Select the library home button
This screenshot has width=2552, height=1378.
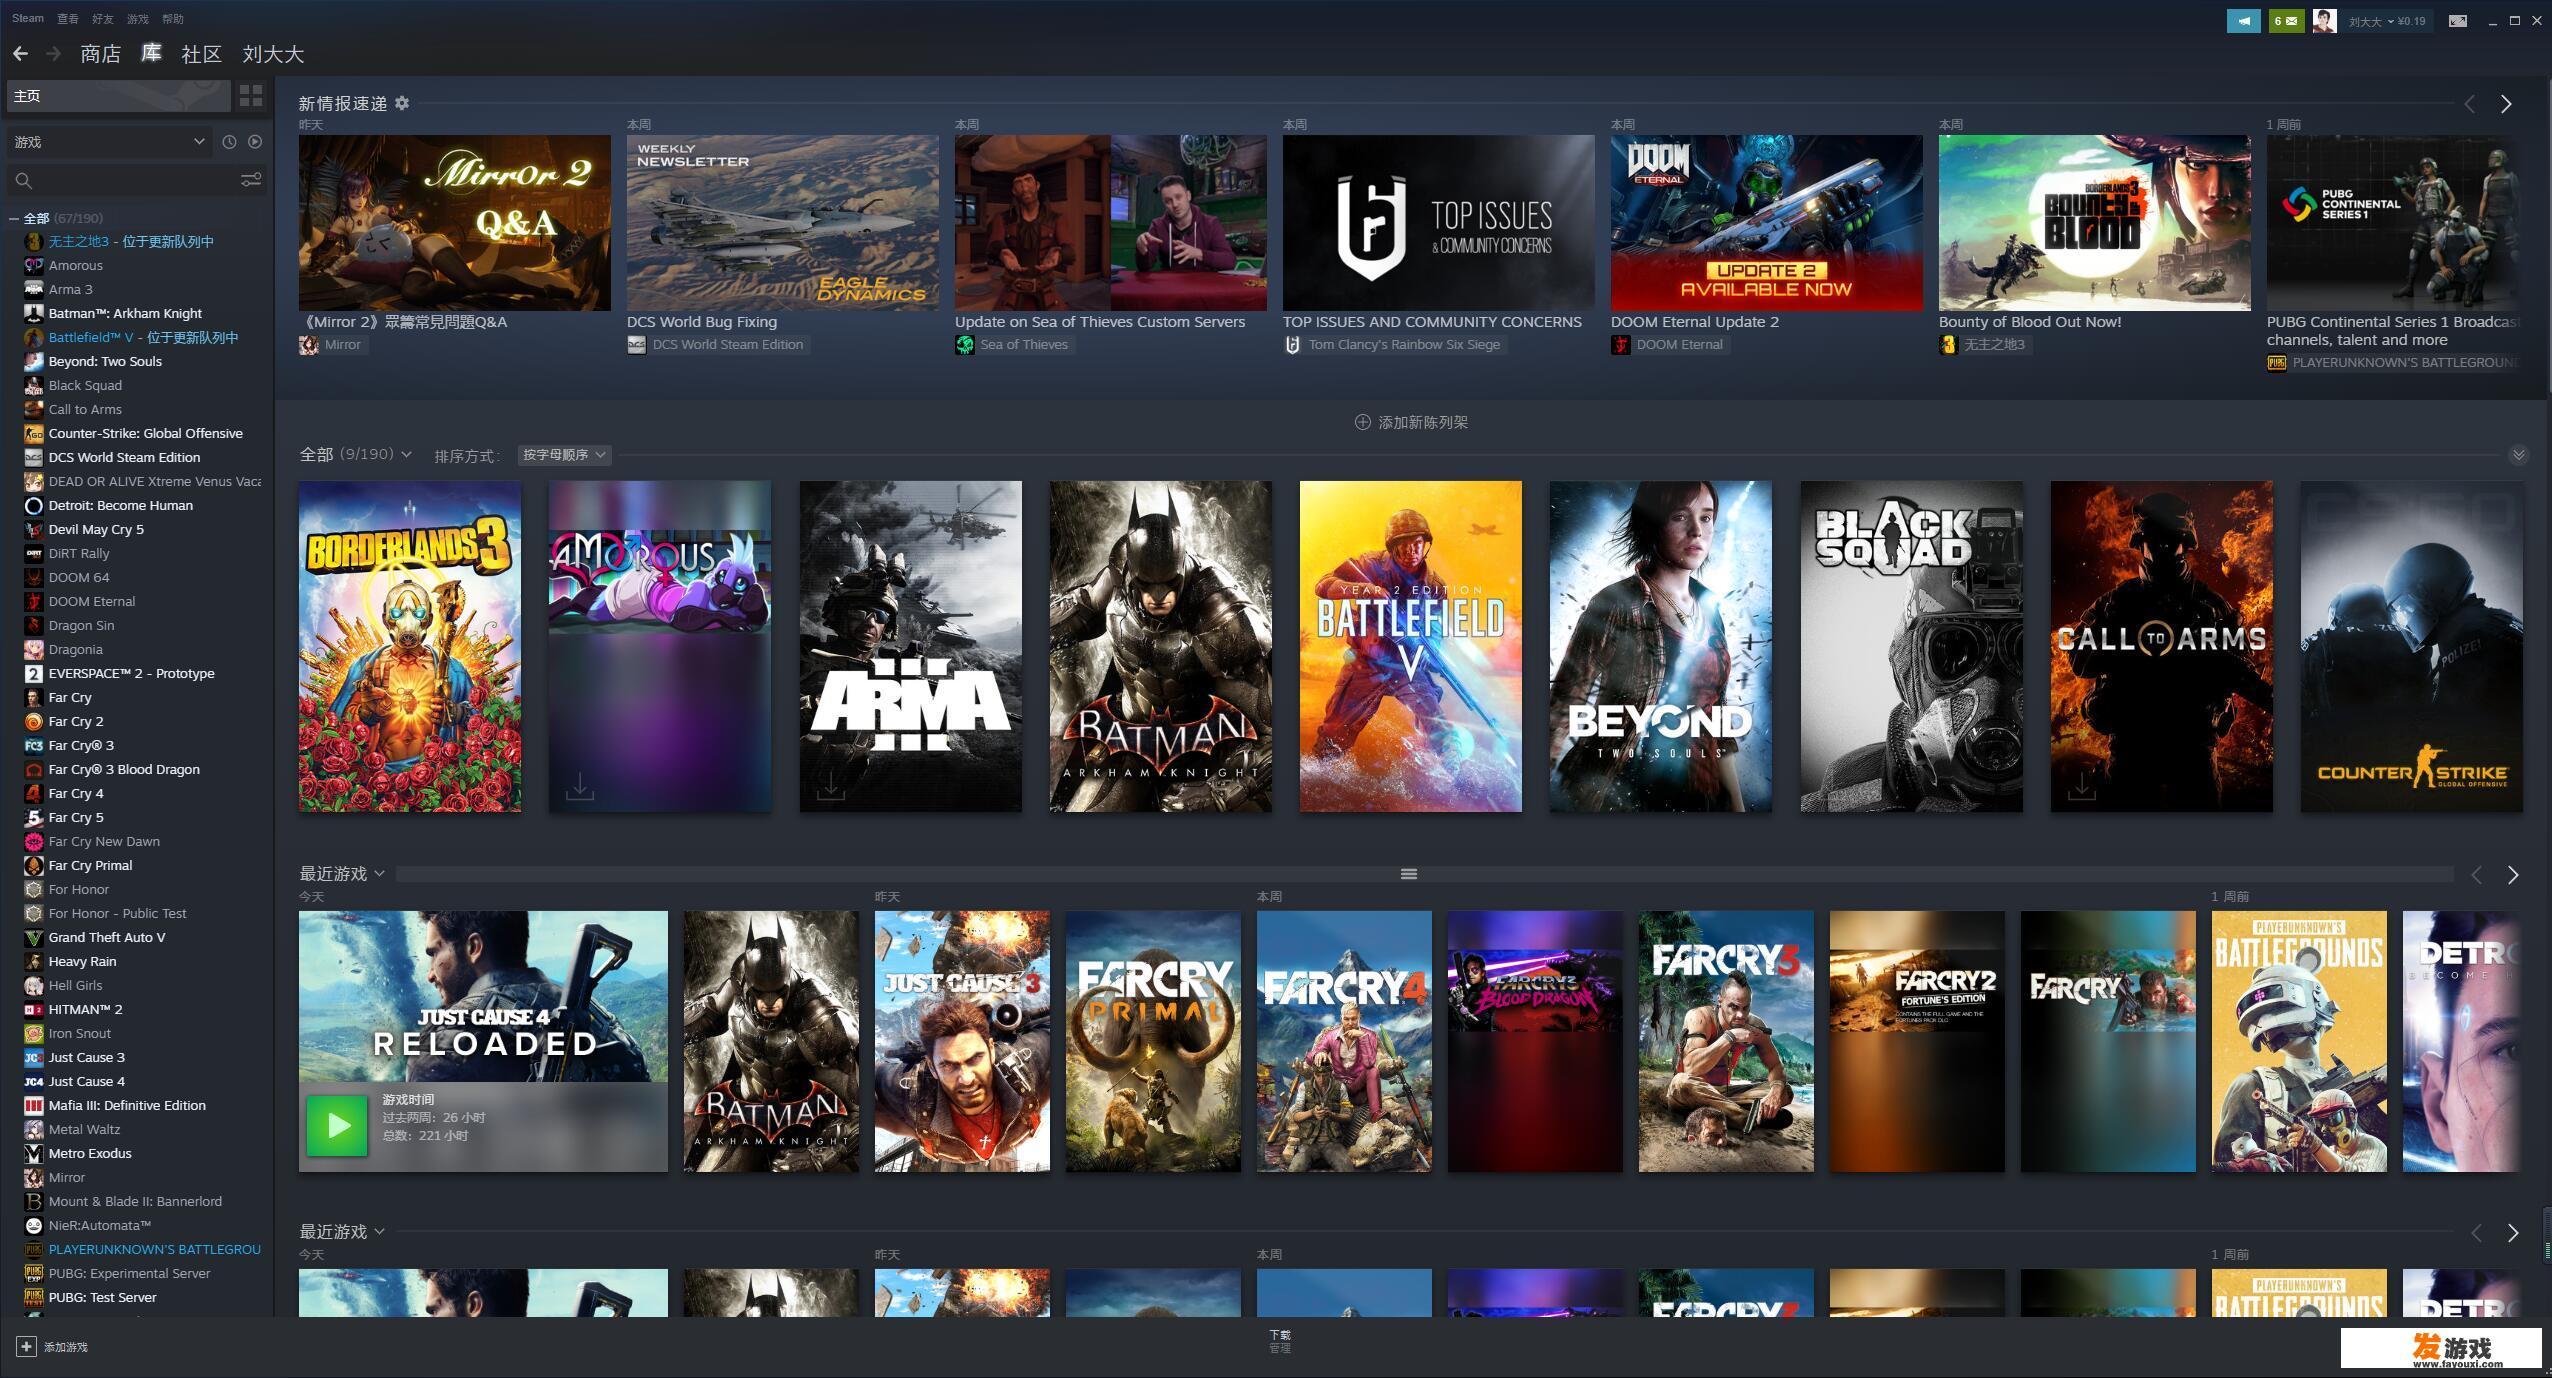pos(119,96)
